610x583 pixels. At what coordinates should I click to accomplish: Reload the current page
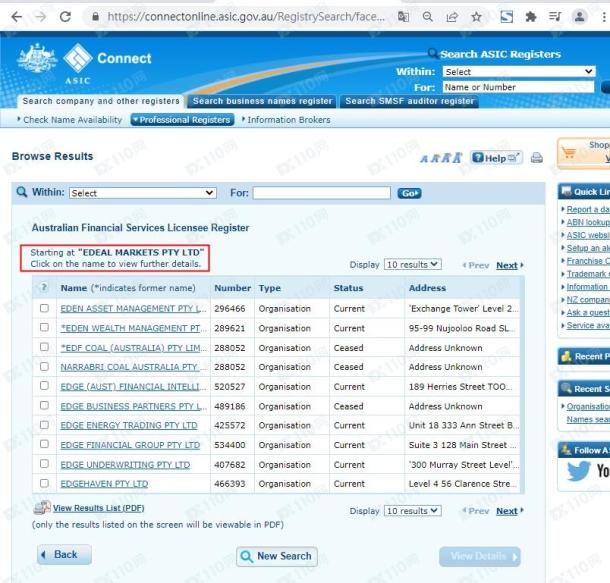click(65, 17)
